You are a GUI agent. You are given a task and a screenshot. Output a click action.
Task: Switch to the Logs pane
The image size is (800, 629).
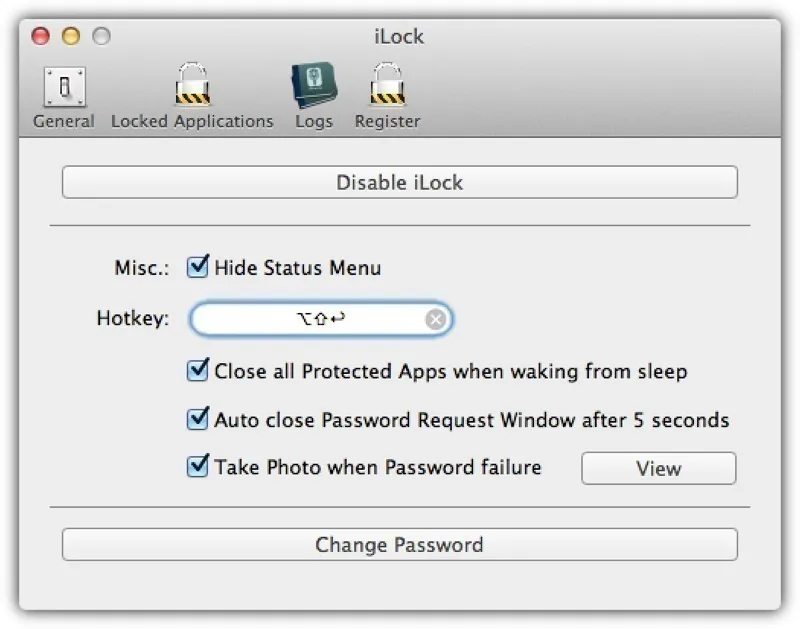click(314, 95)
